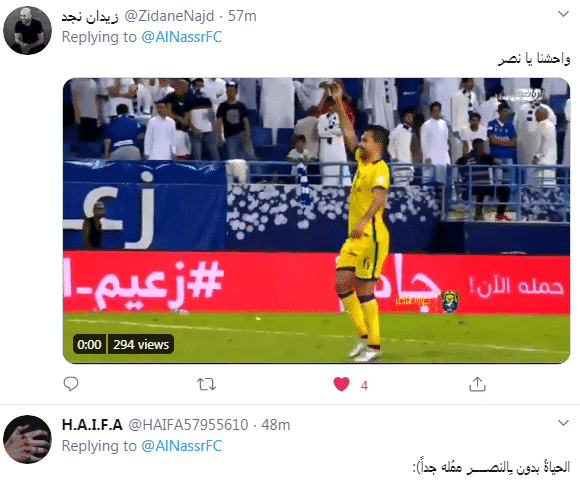Open the @HAIFA57955610 handle
This screenshot has width=580, height=483.
click(188, 425)
